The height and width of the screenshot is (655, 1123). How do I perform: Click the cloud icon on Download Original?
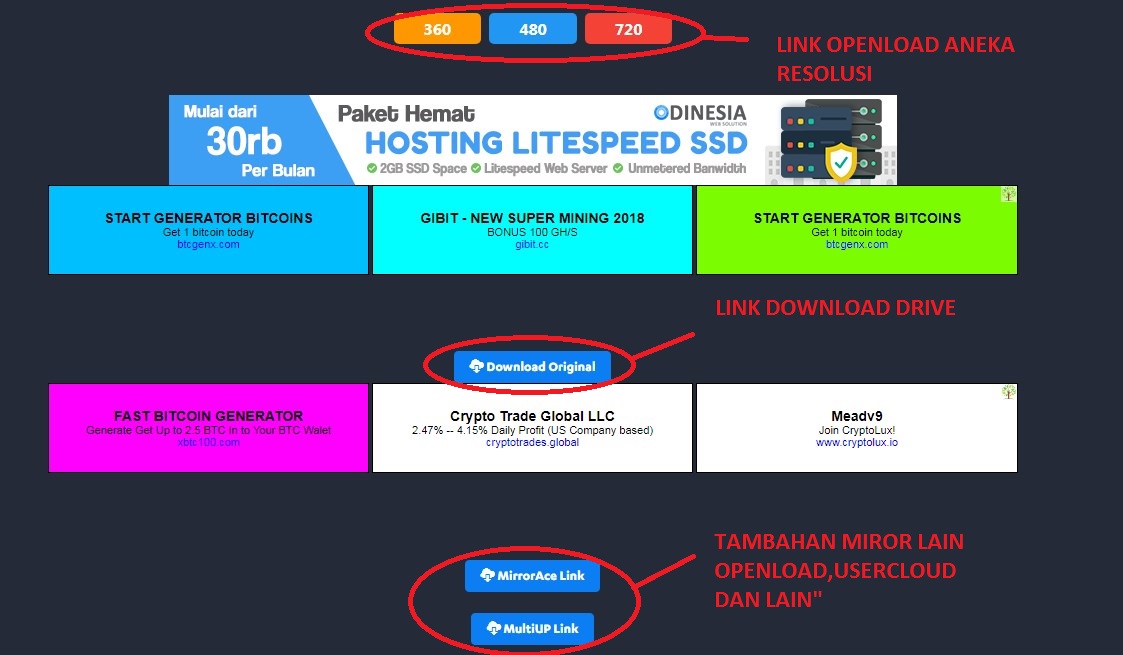pyautogui.click(x=476, y=367)
